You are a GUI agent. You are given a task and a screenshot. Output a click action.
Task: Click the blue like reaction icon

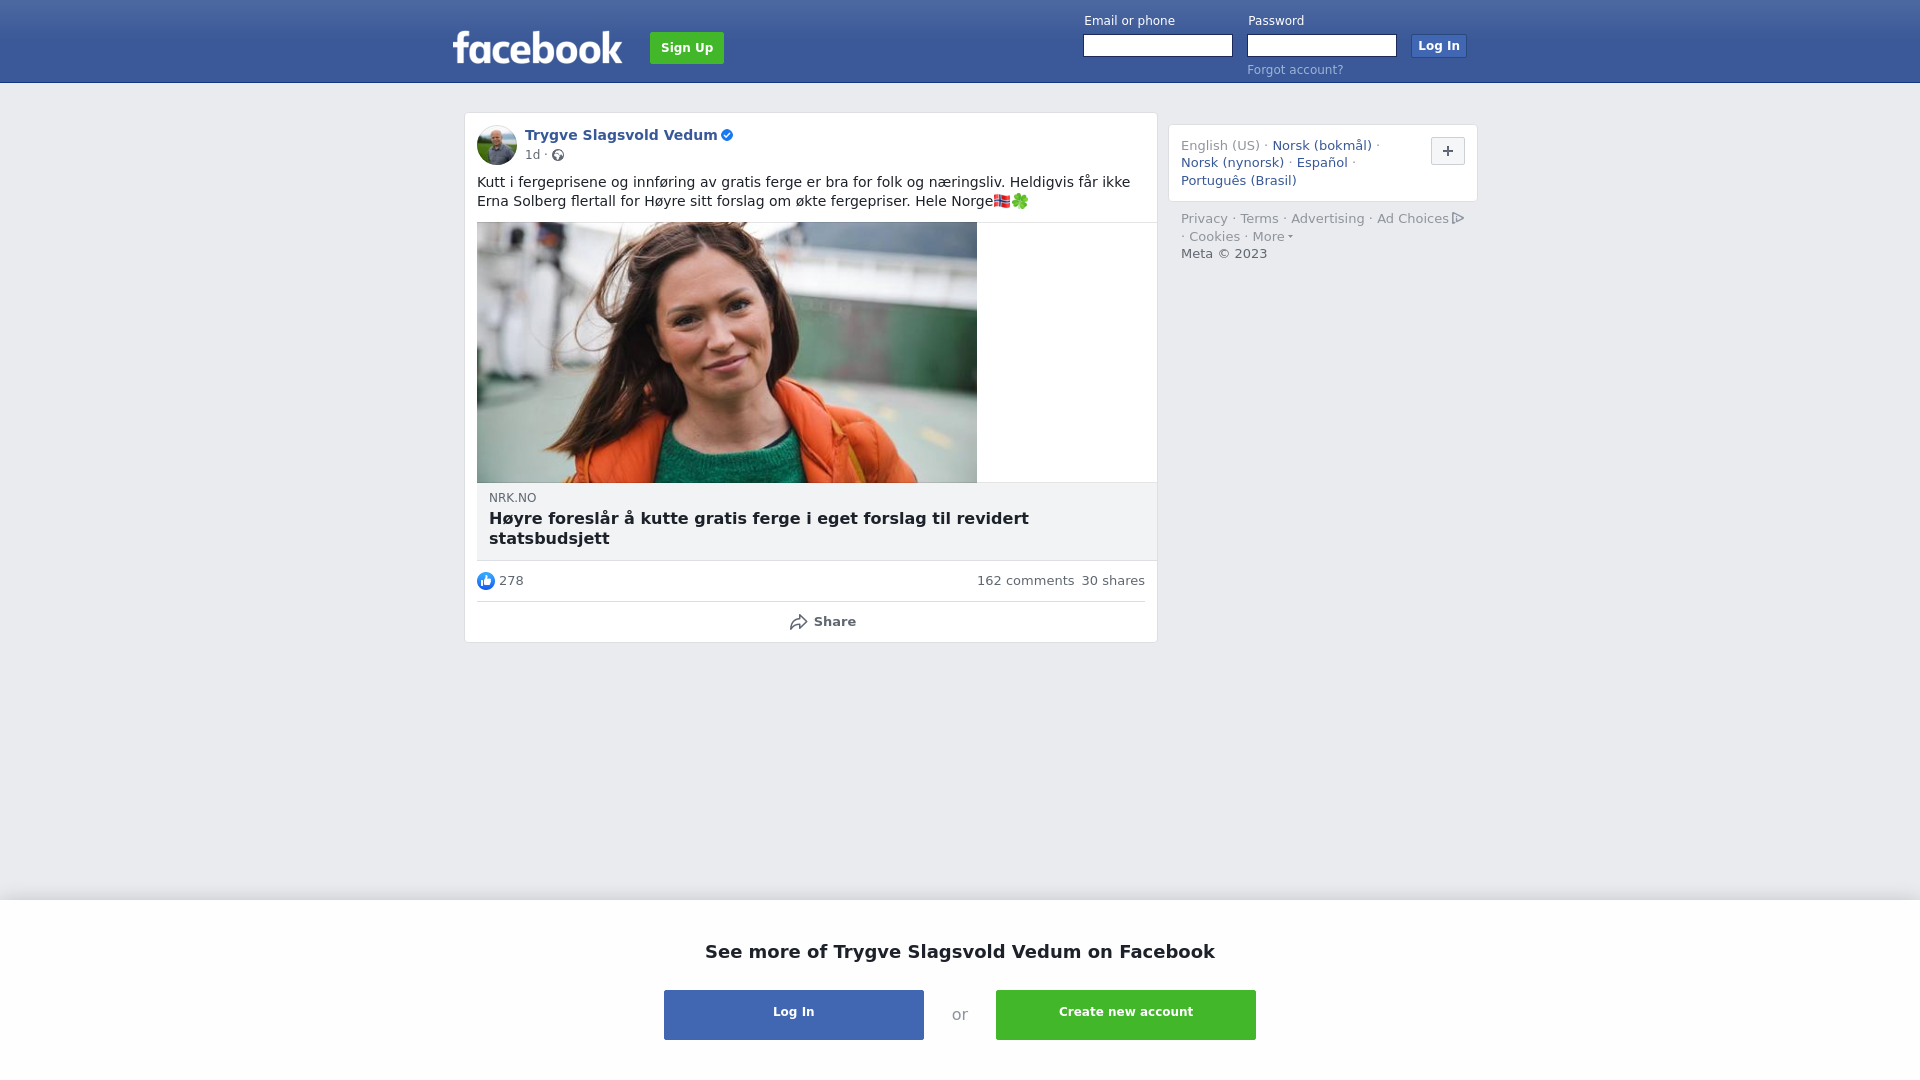point(486,581)
